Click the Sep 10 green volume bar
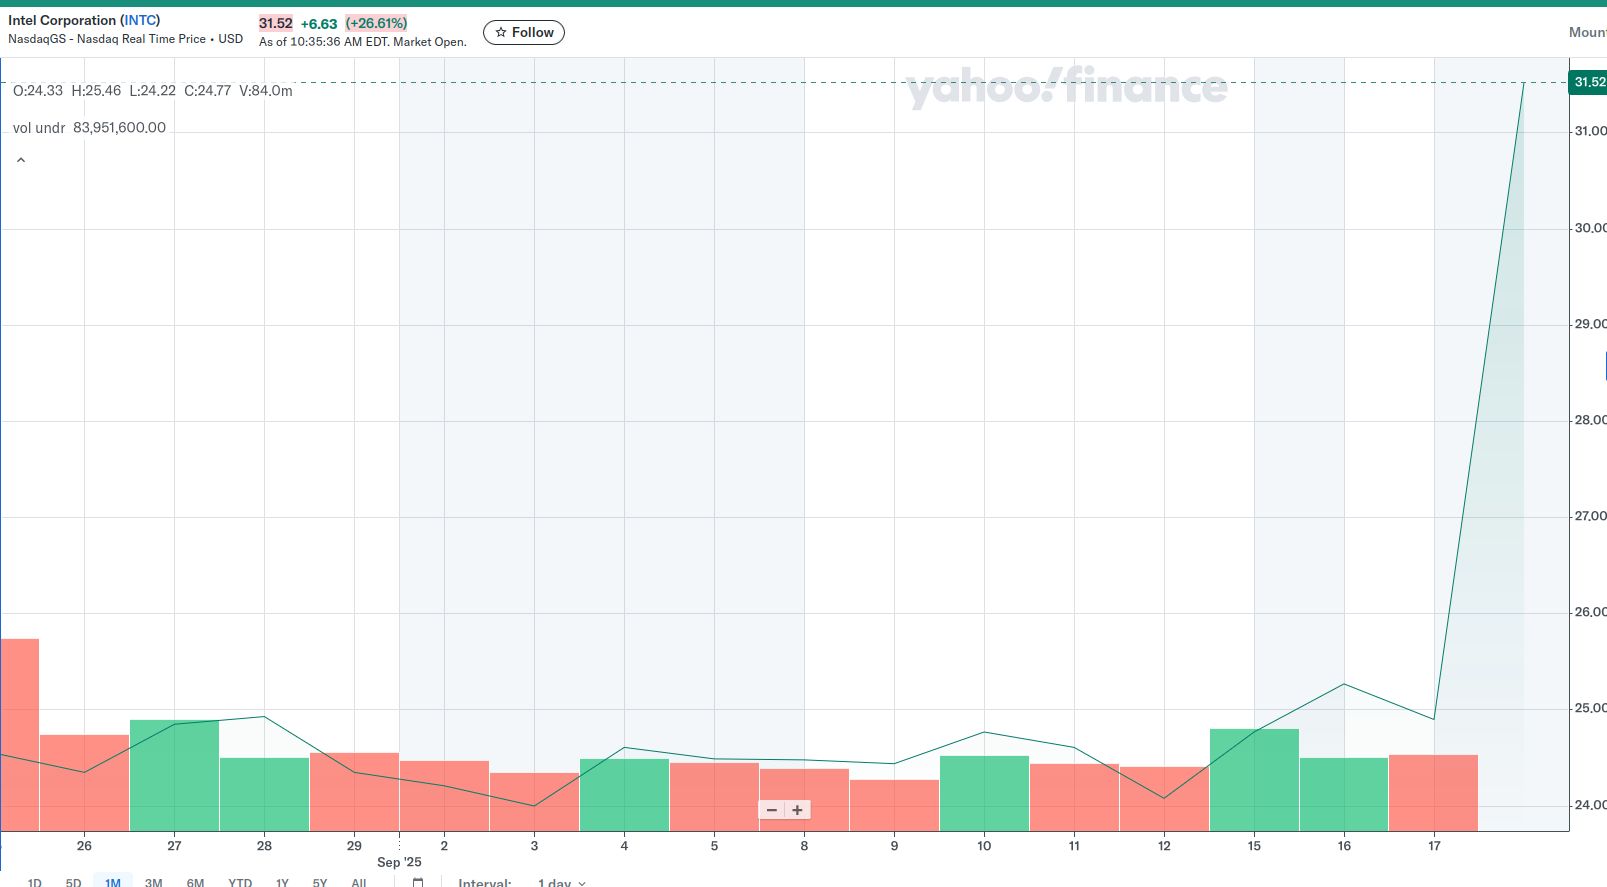The width and height of the screenshot is (1607, 887). [984, 793]
